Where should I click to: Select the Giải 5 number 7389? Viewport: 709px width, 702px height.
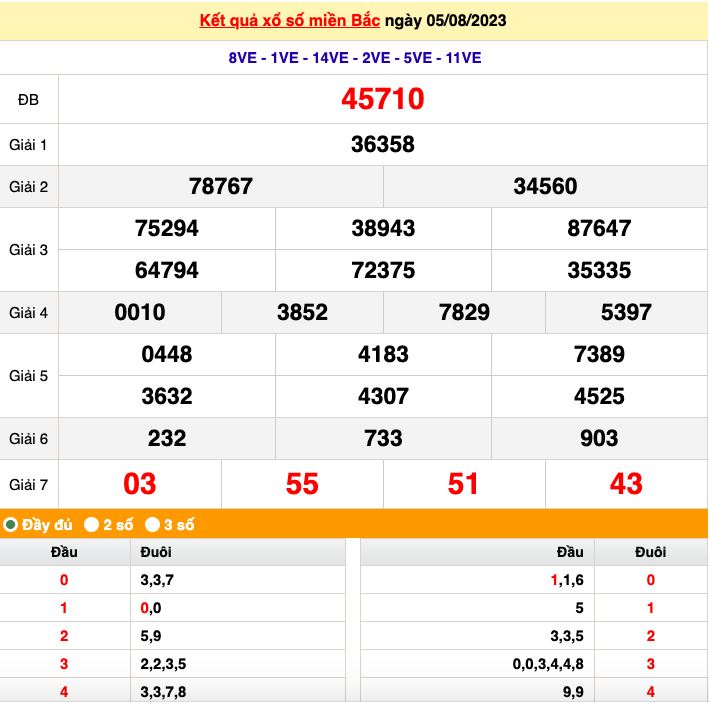(x=599, y=354)
